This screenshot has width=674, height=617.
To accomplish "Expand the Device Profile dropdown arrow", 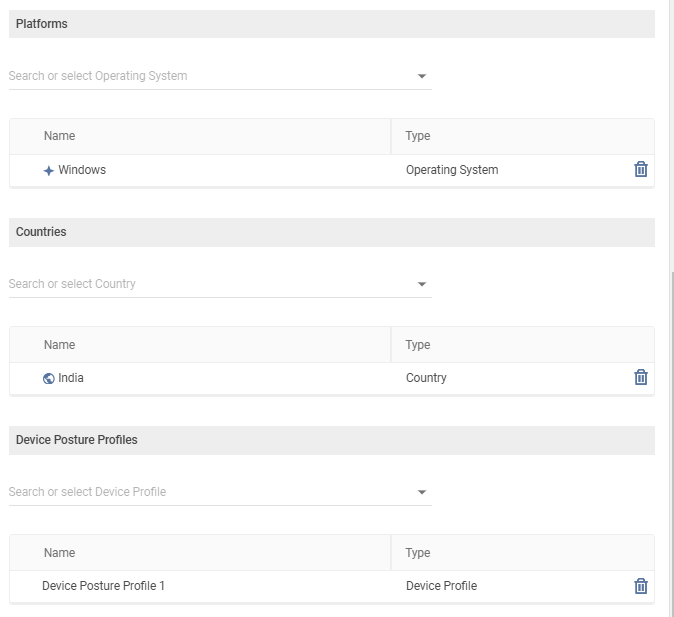I will [421, 492].
